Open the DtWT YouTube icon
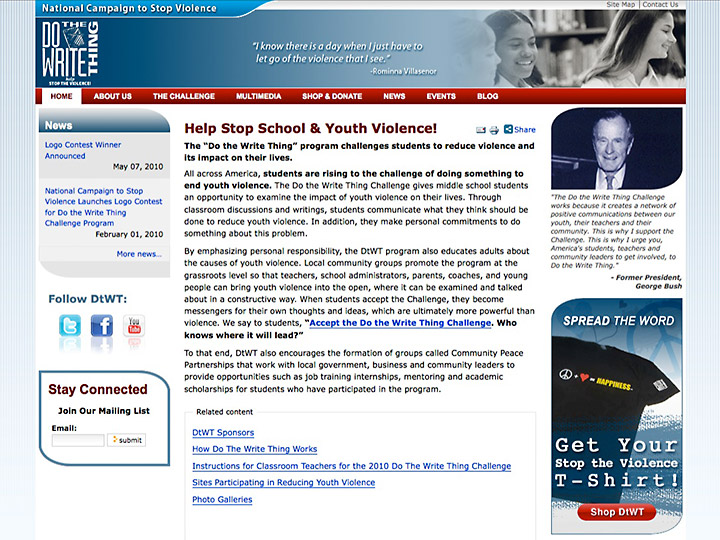Viewport: 720px width, 540px height. pos(134,326)
